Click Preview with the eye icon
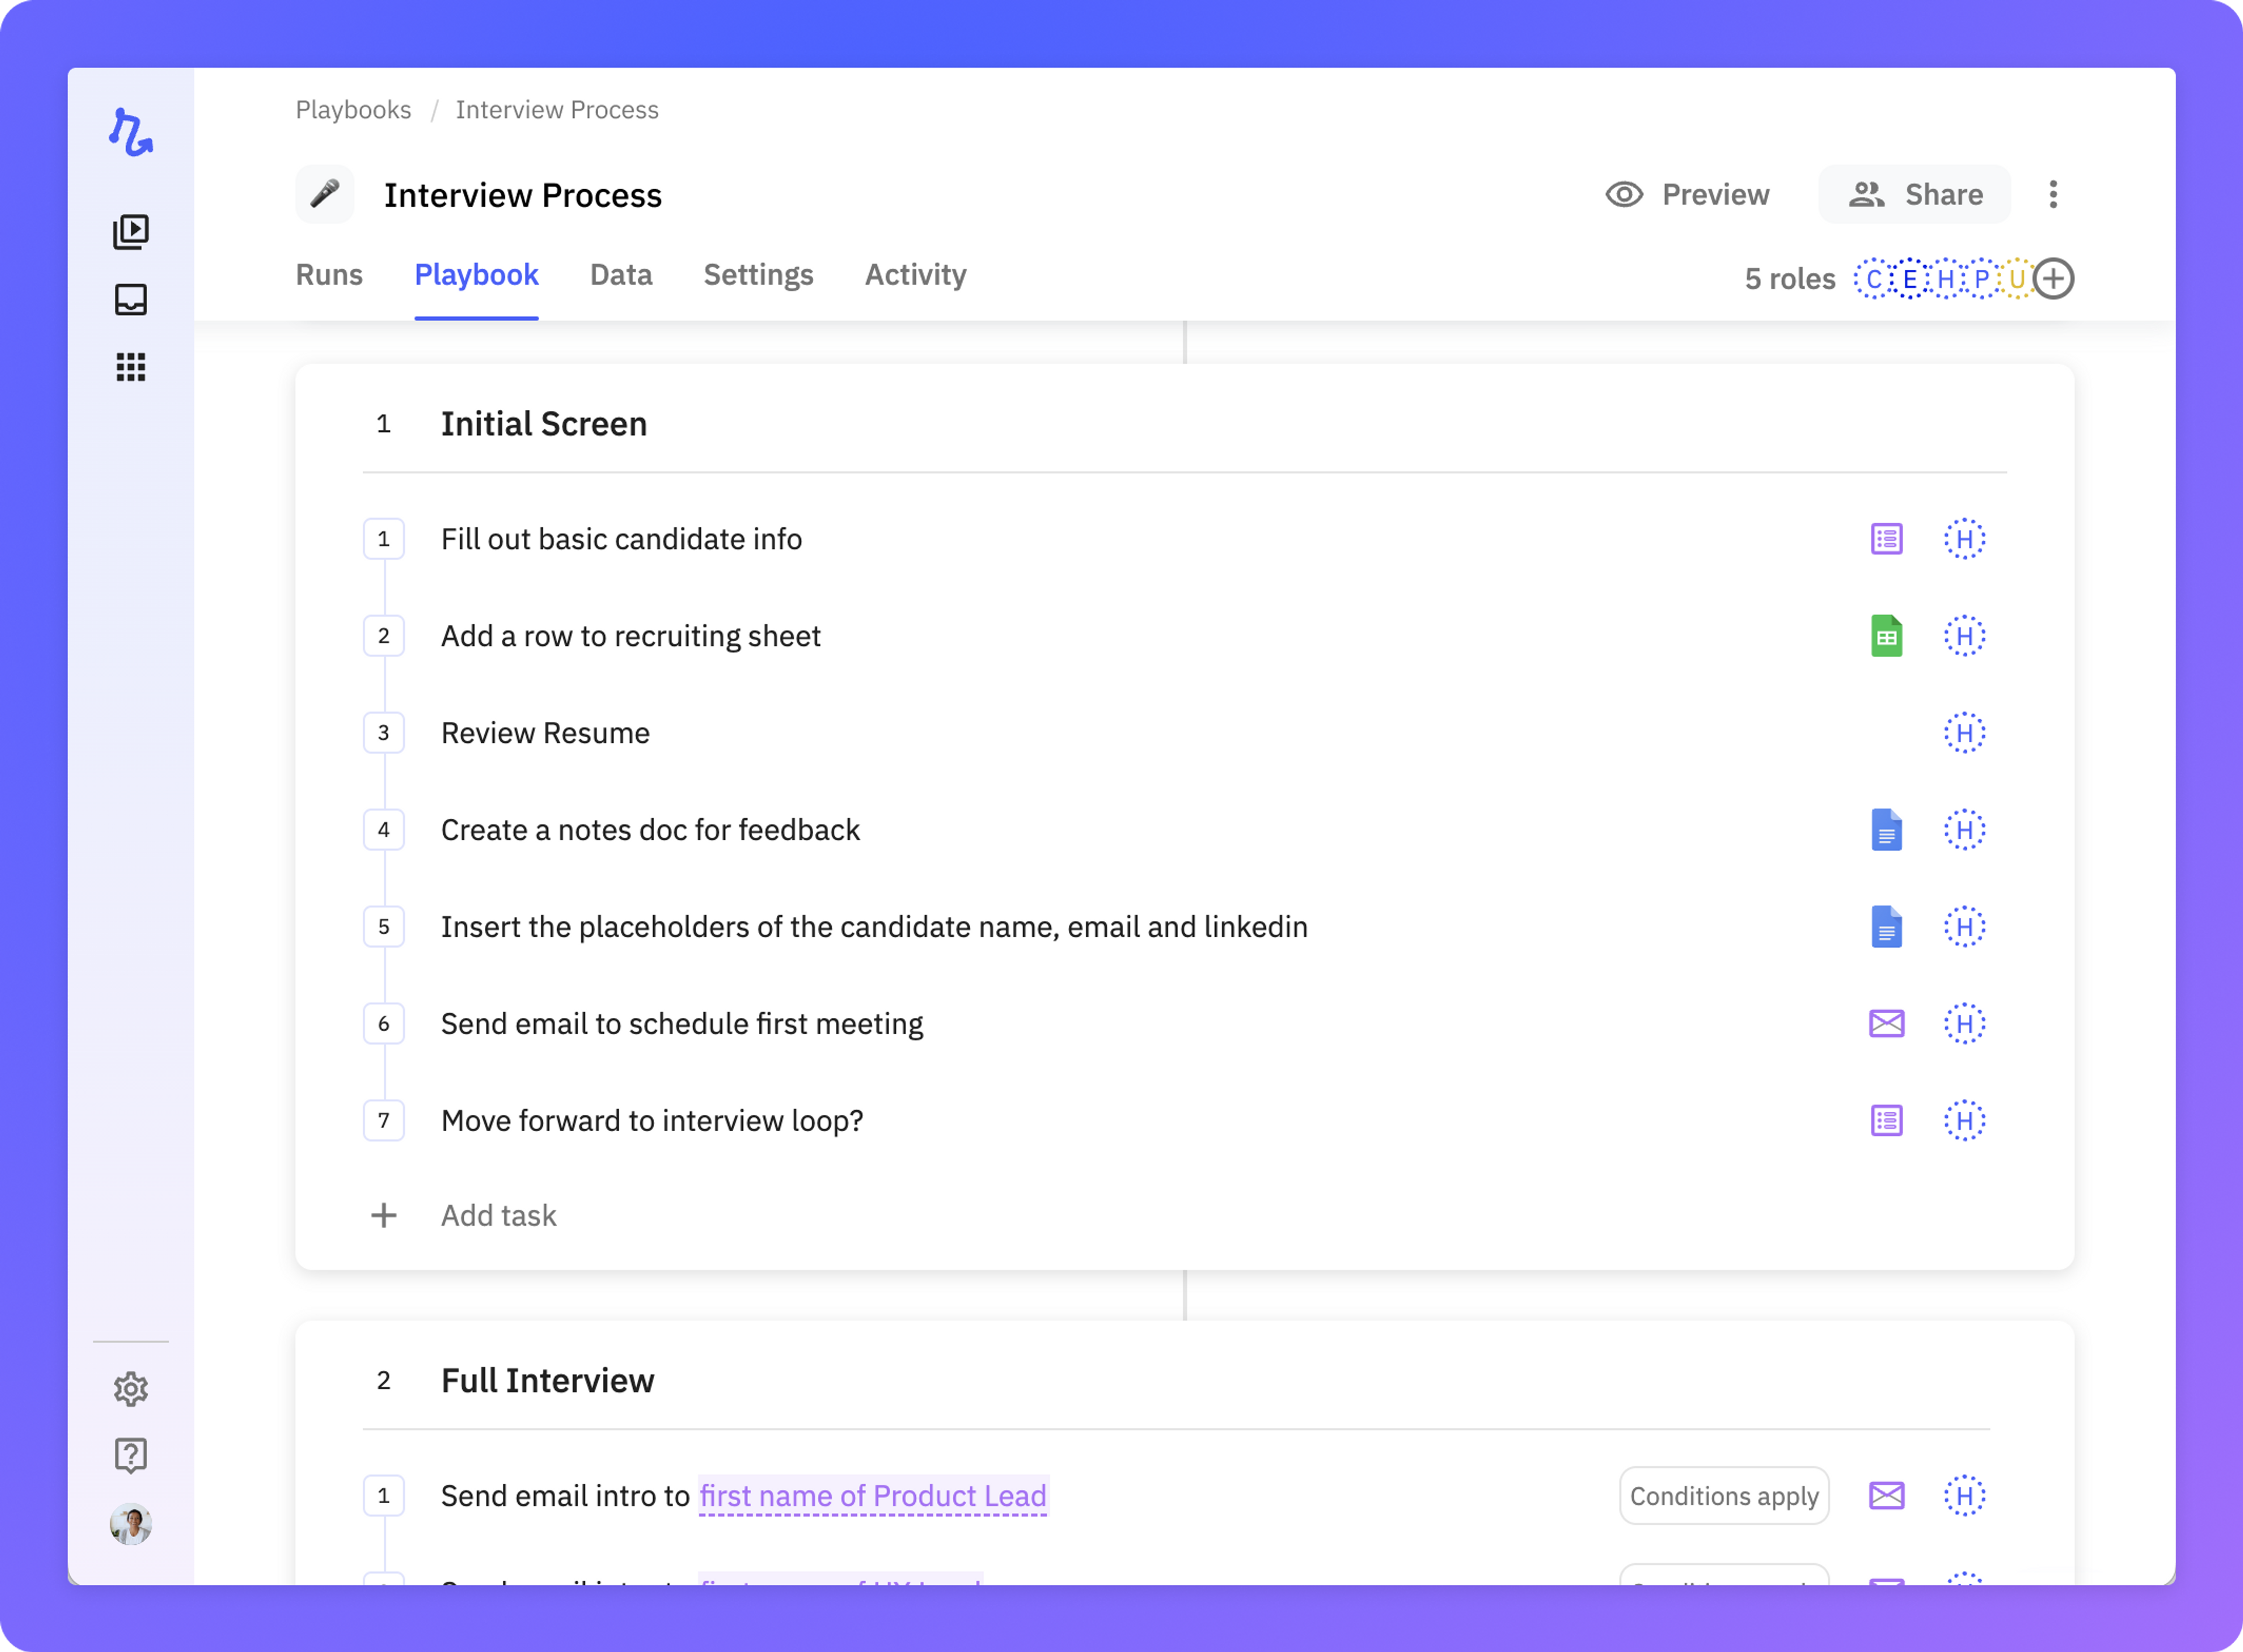This screenshot has width=2243, height=1652. coord(1688,194)
